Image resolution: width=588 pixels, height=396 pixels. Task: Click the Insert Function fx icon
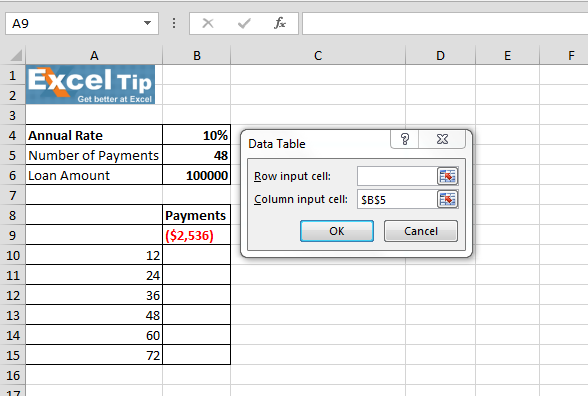[279, 23]
